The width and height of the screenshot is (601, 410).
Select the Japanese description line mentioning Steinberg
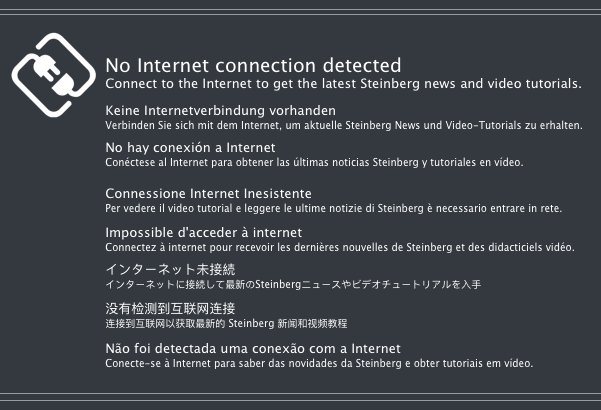coord(293,285)
